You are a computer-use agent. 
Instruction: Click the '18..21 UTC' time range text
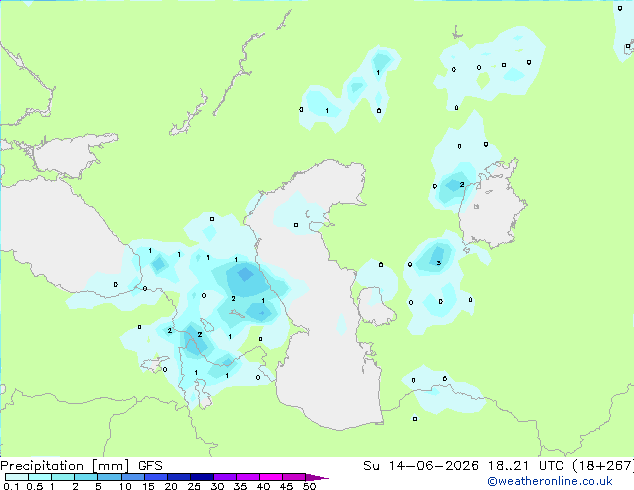click(x=526, y=466)
